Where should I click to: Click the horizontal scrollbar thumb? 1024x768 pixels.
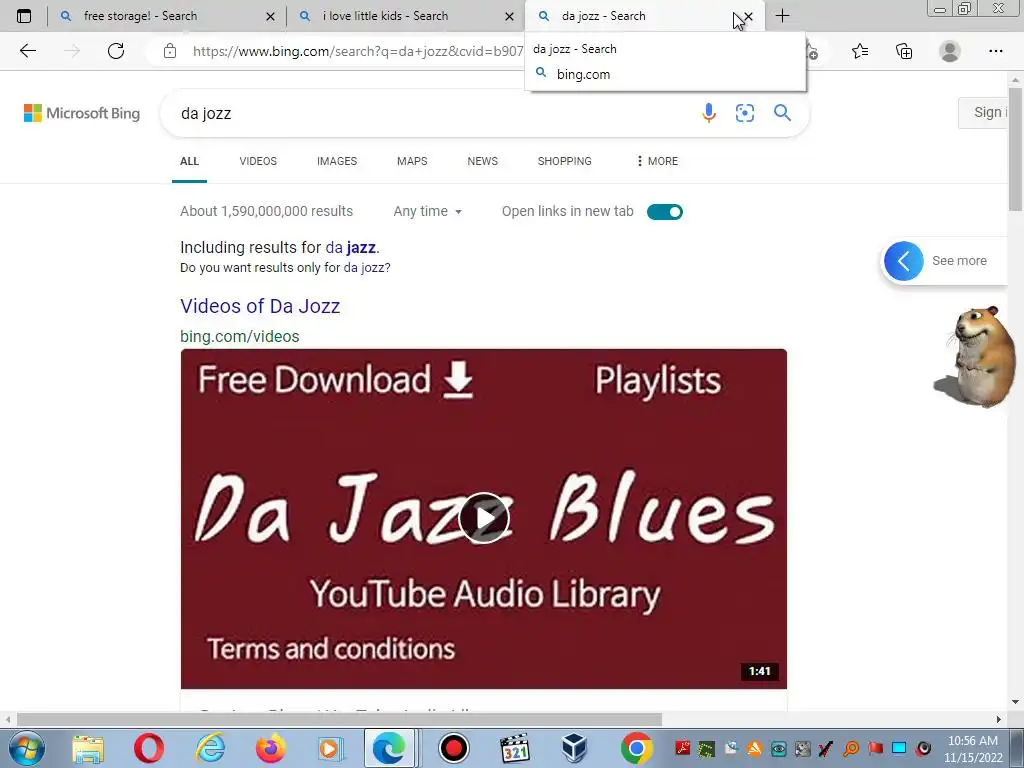[x=340, y=719]
